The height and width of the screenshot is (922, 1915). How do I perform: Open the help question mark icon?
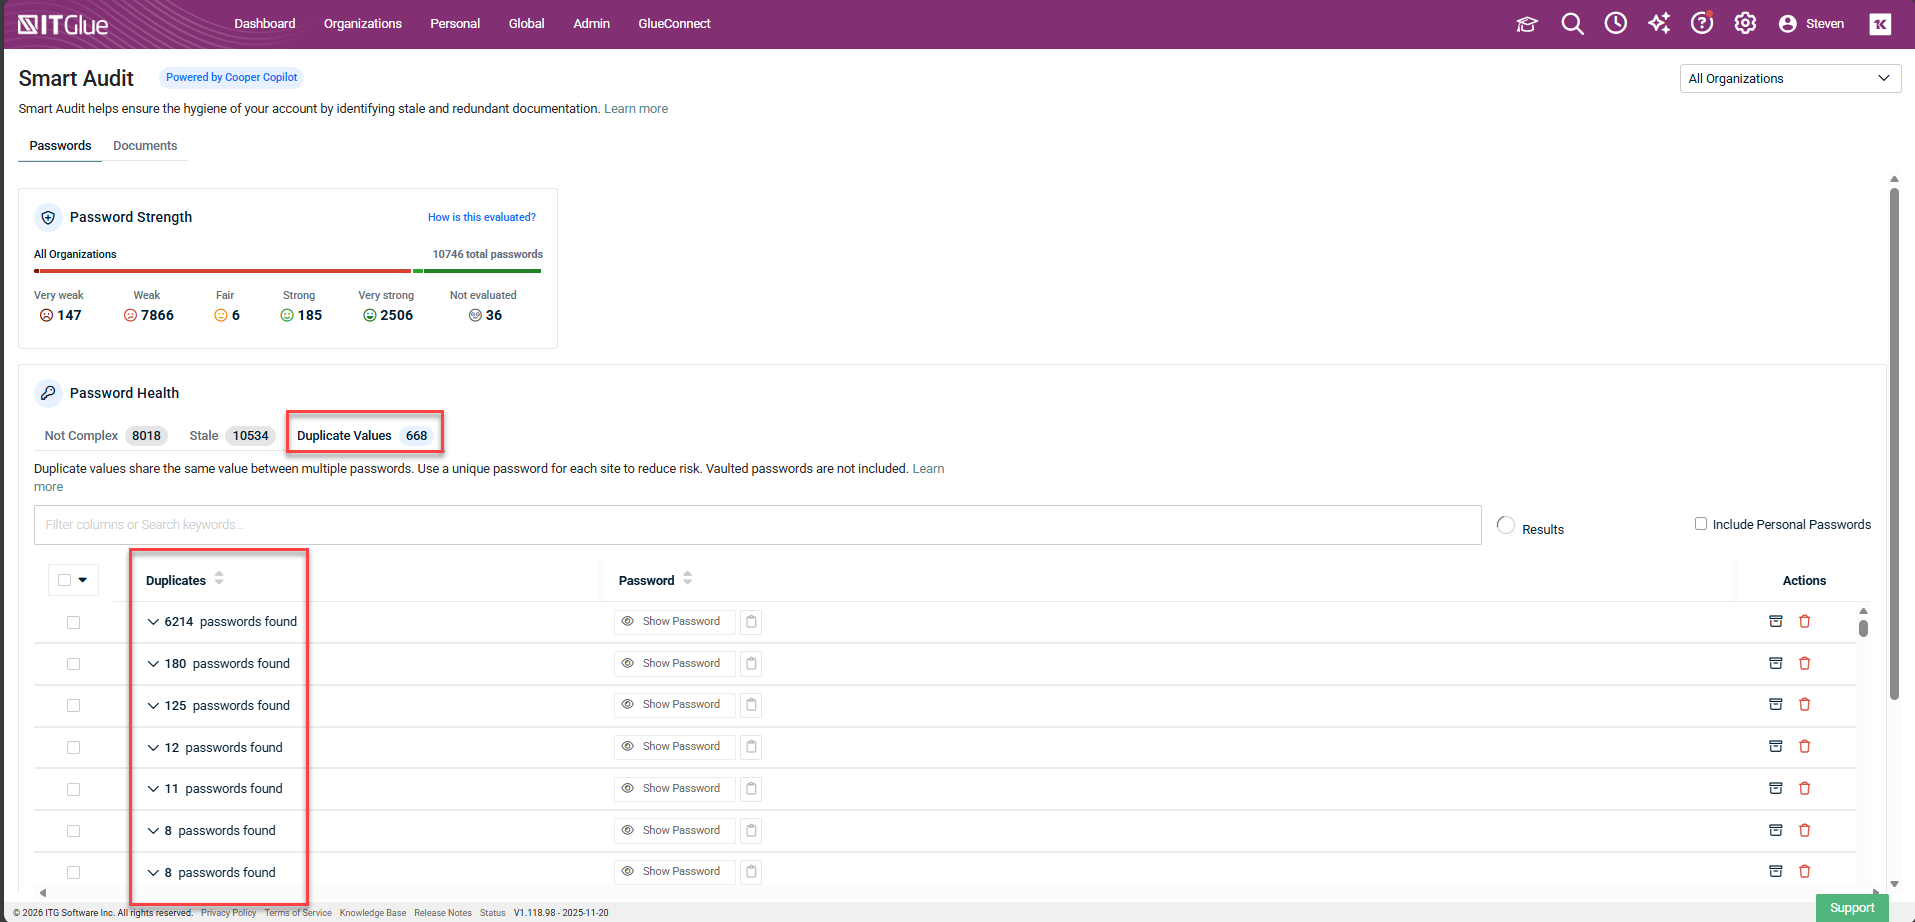pyautogui.click(x=1701, y=24)
